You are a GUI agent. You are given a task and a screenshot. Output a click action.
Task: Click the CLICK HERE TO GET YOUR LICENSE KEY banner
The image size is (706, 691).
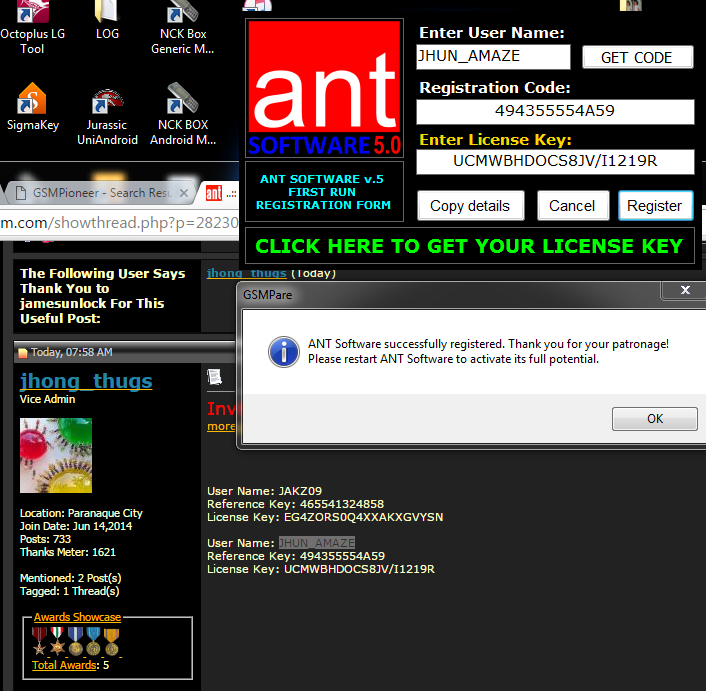469,246
